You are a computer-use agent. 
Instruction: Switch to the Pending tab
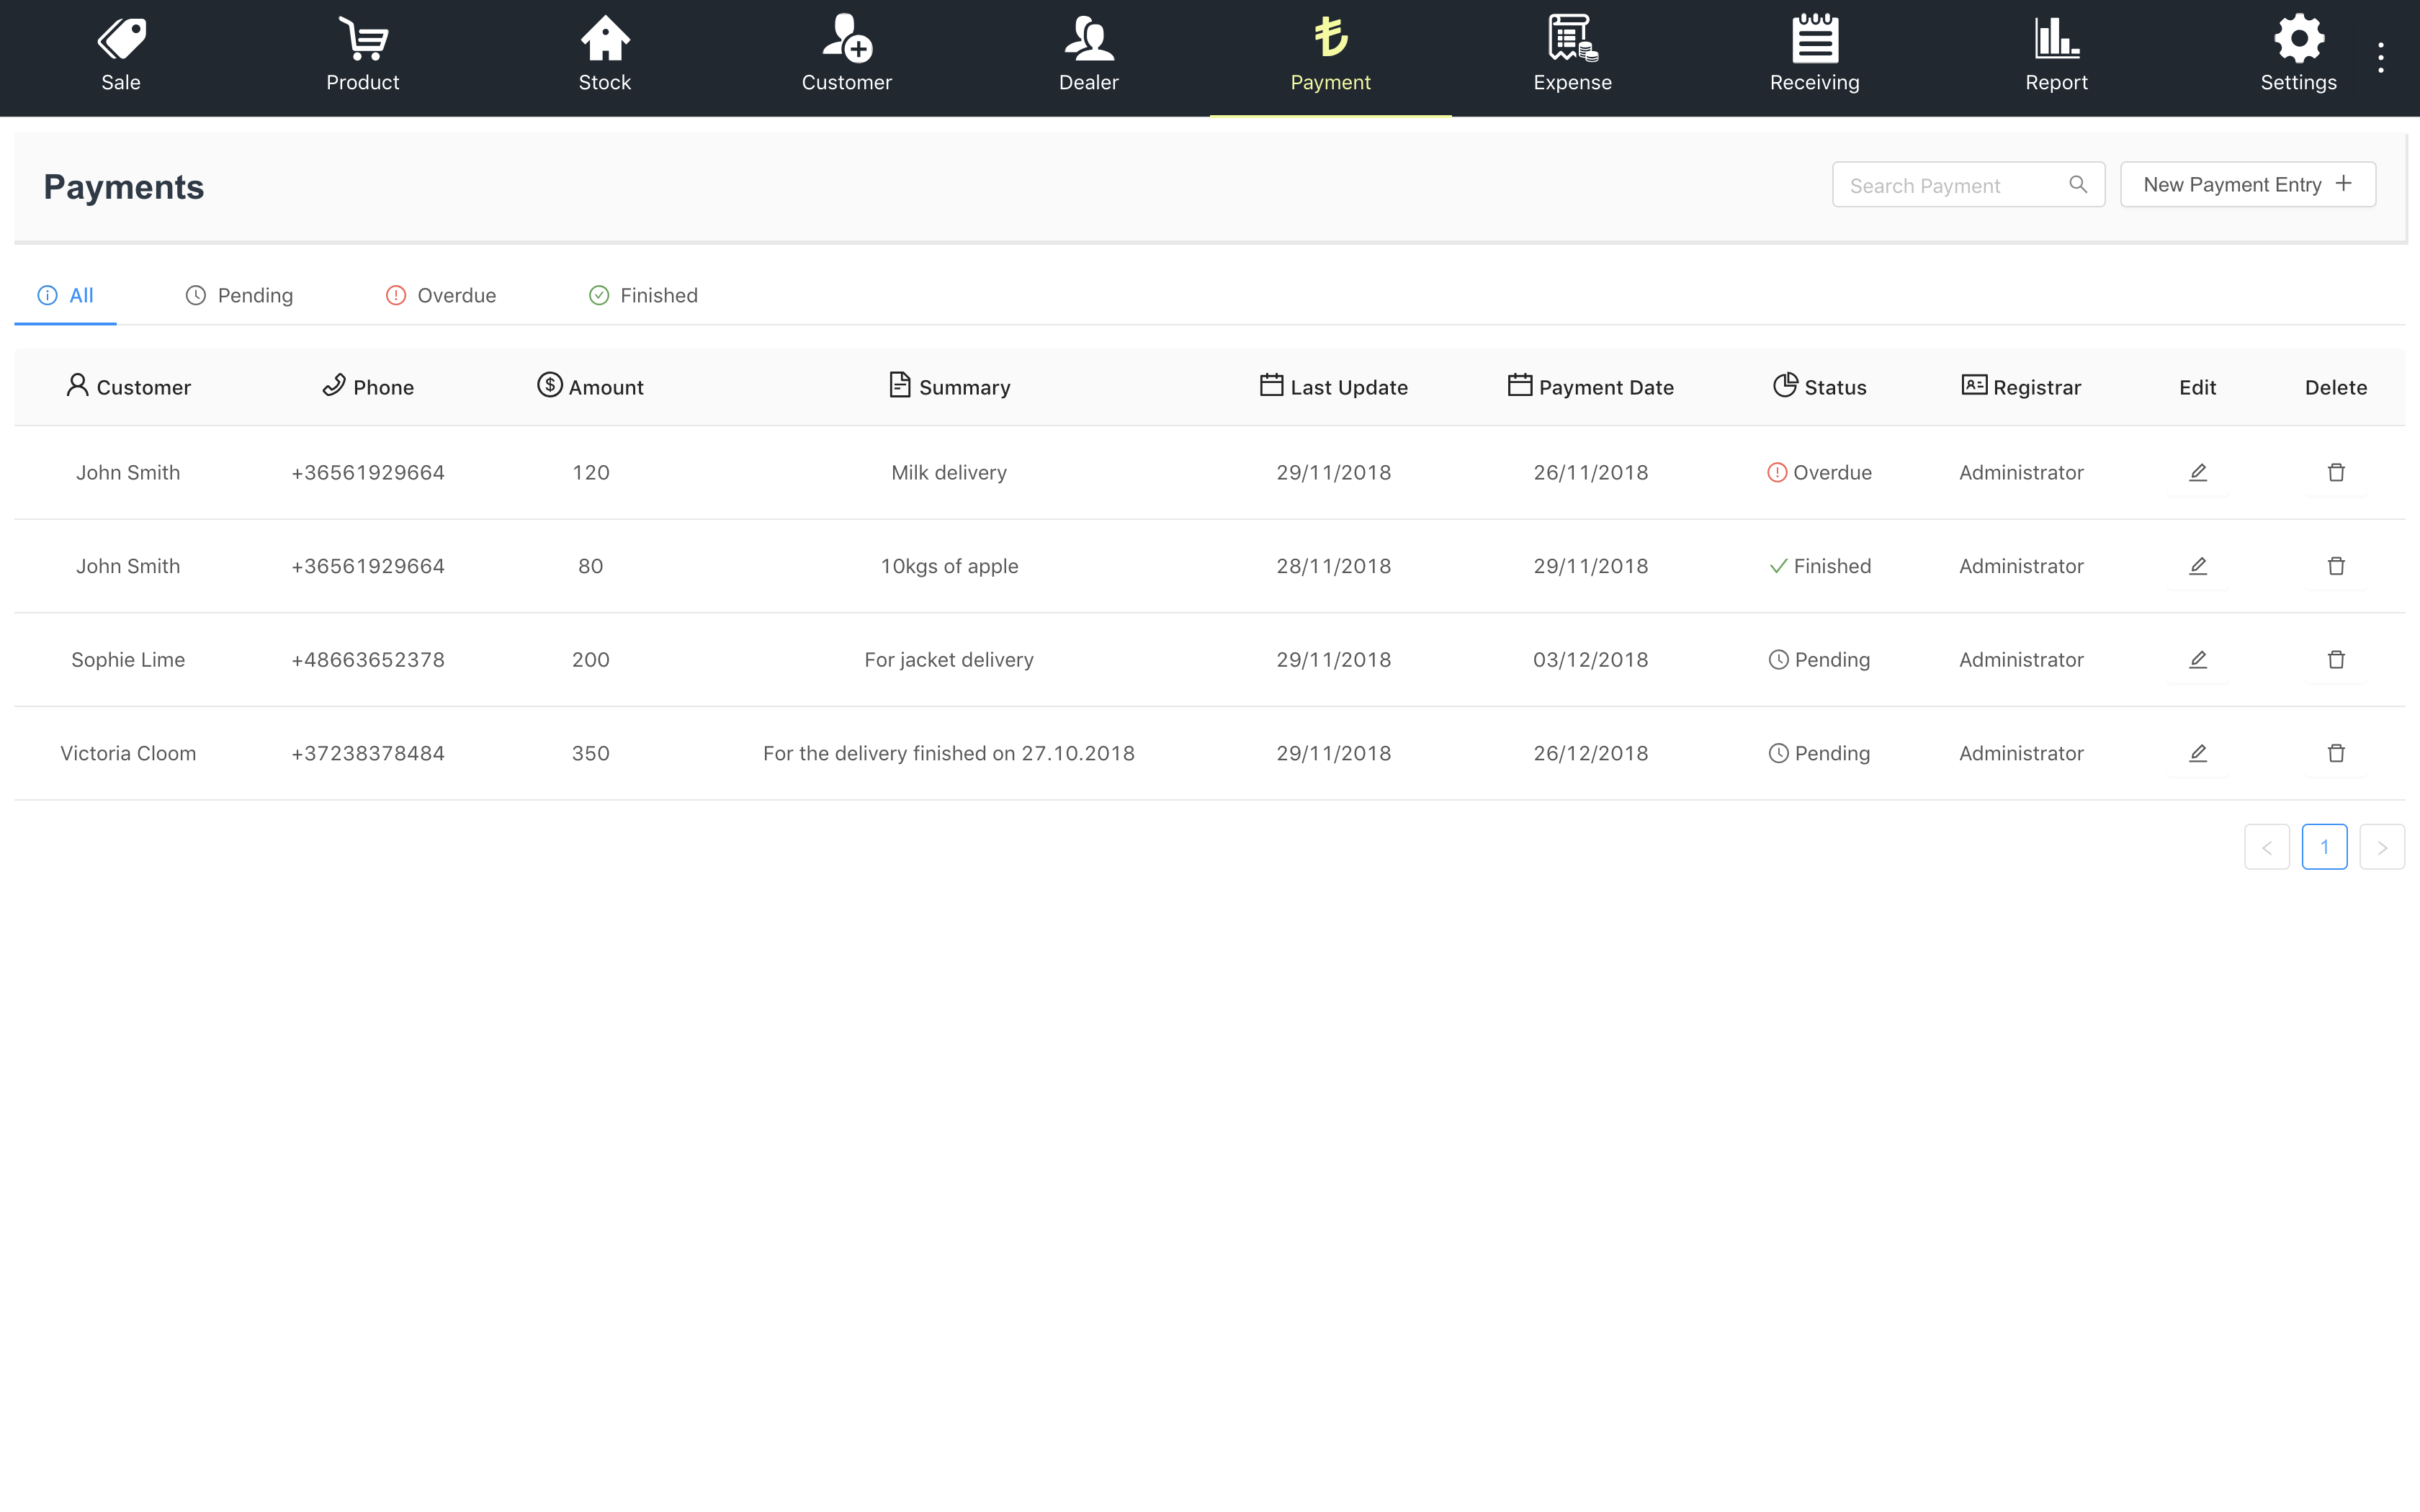240,296
